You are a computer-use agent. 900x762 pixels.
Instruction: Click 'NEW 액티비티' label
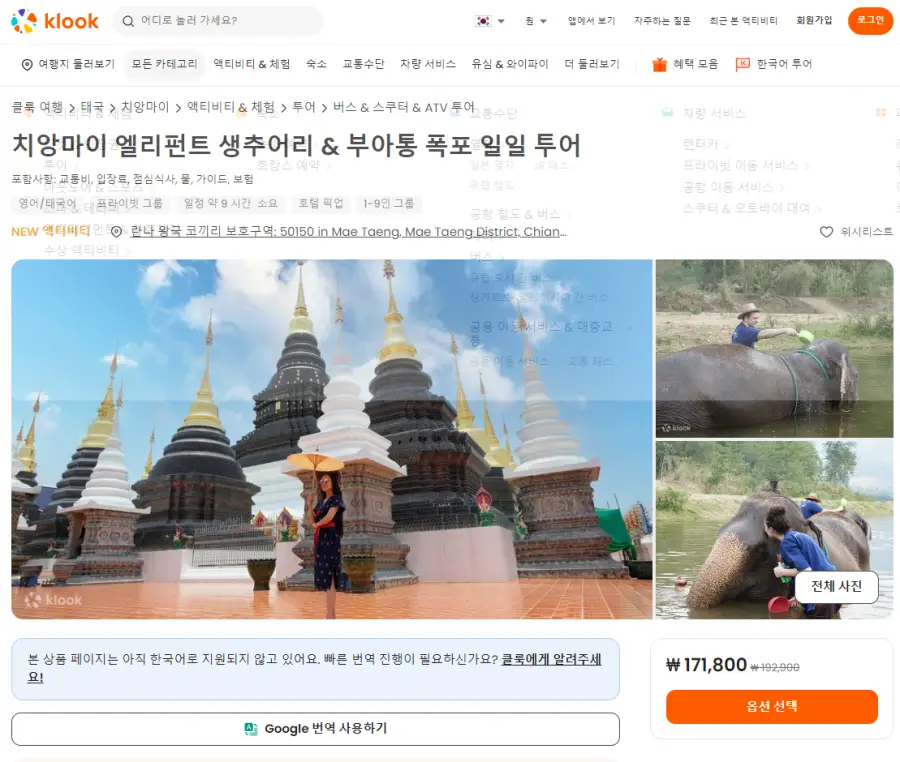click(x=51, y=231)
